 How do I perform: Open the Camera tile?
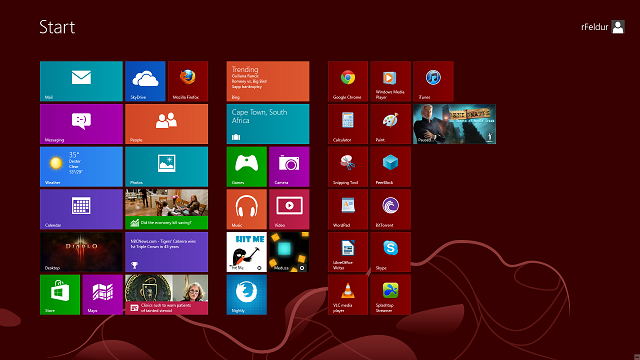(289, 167)
